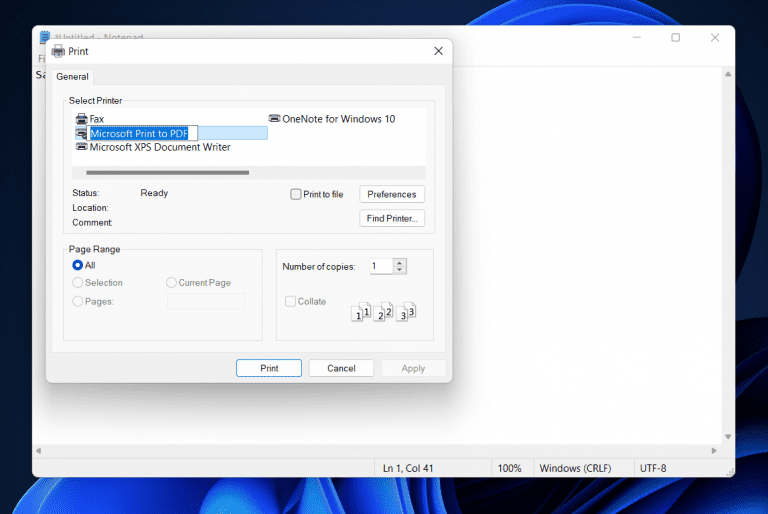Decrease number of copies with down arrow
This screenshot has width=768, height=514.
click(x=400, y=270)
